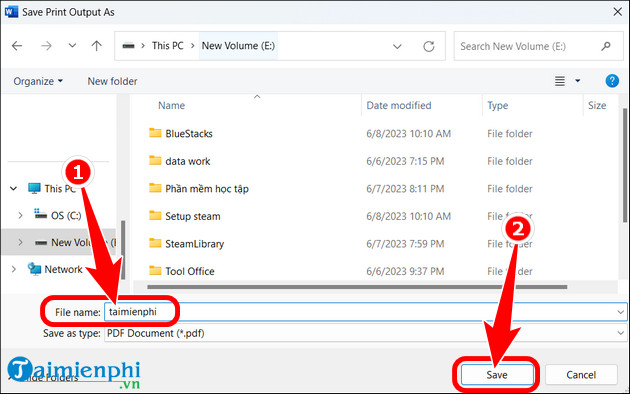The image size is (630, 394).
Task: Expand the New Volume tree node
Action: 20,242
